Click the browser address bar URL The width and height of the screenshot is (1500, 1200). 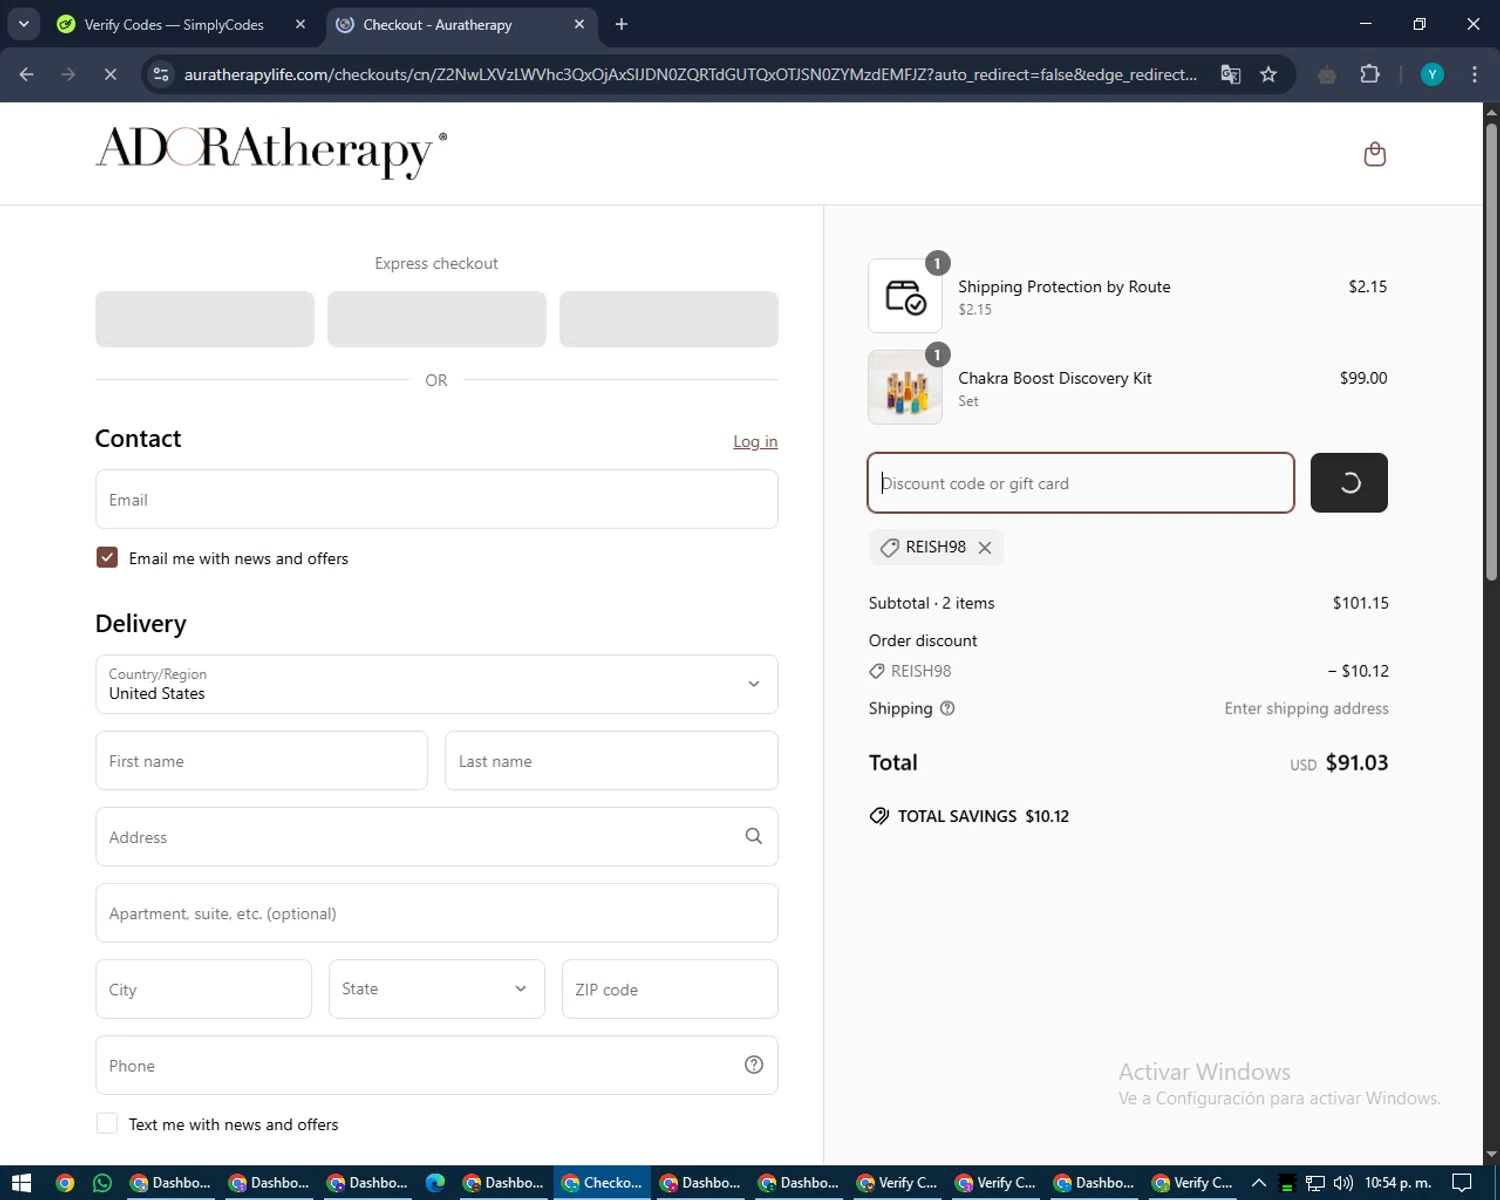point(690,74)
